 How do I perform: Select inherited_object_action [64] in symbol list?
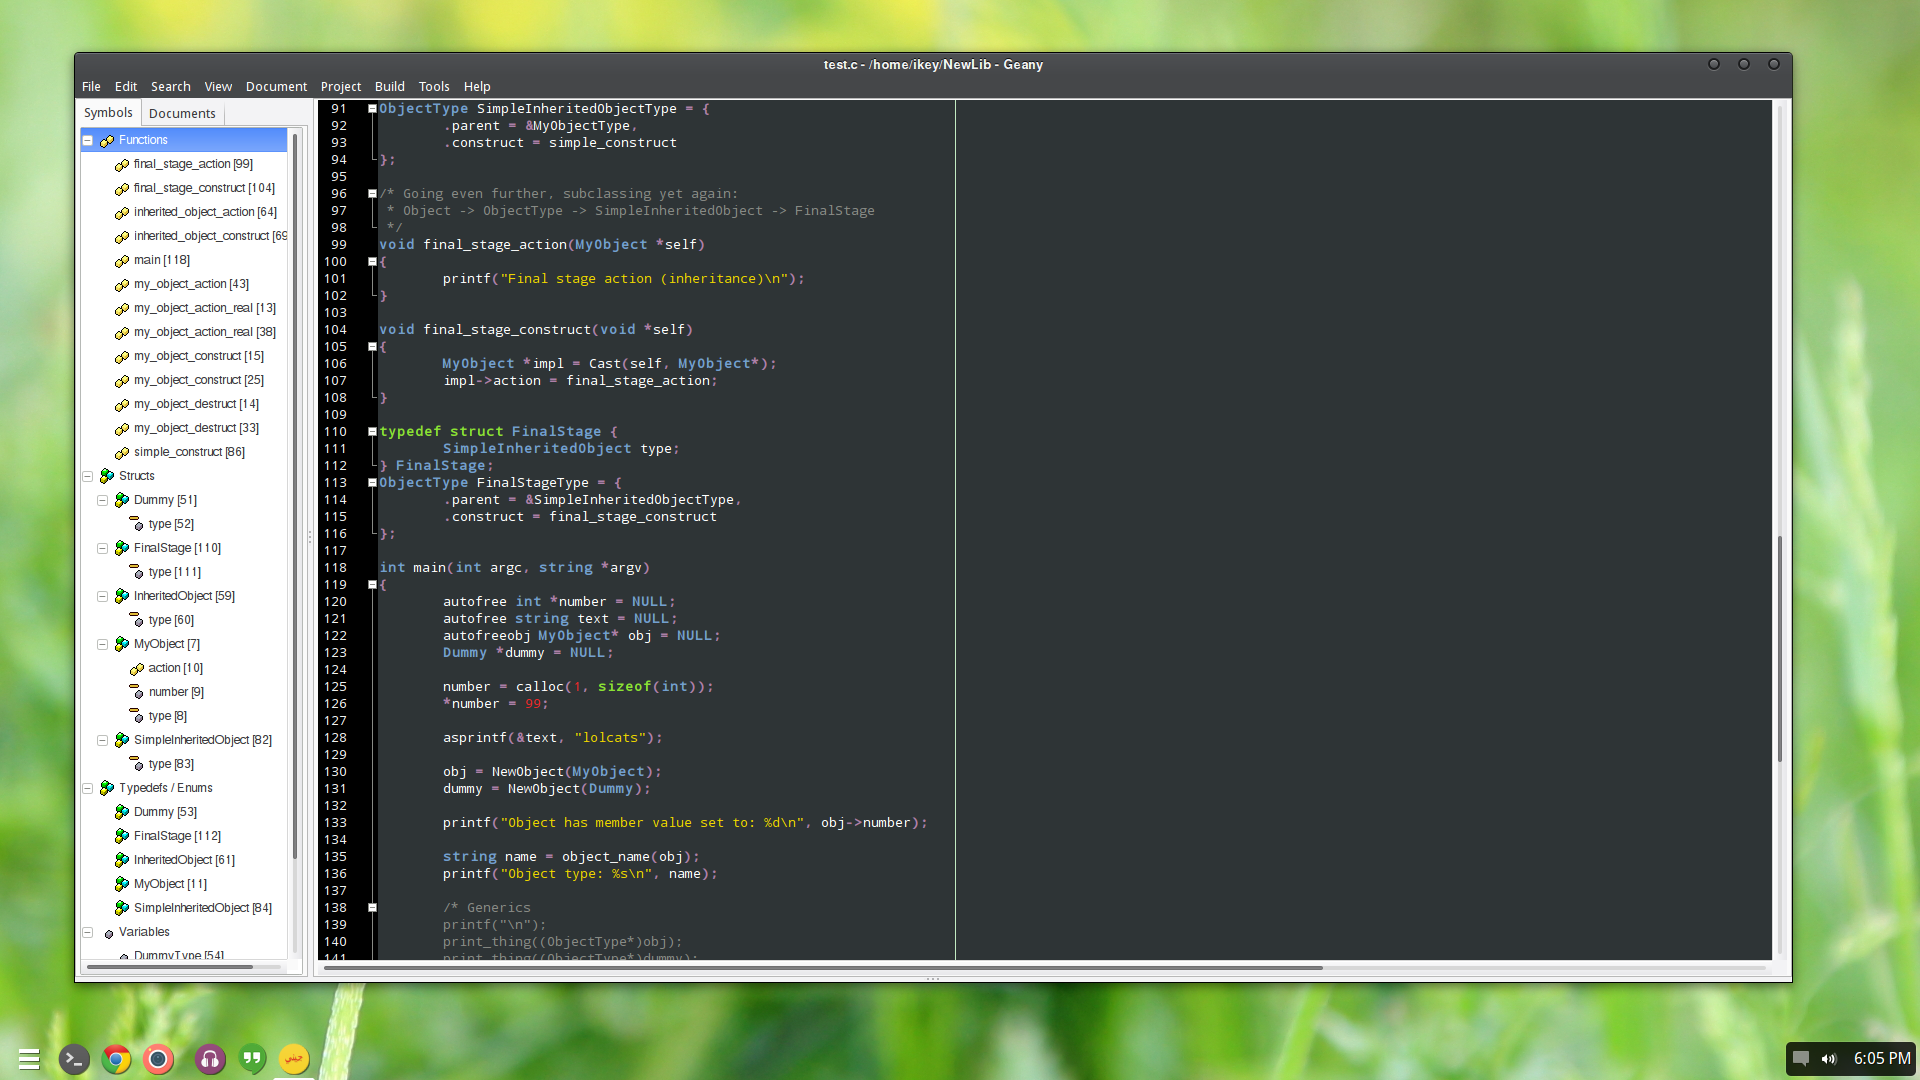[x=205, y=212]
